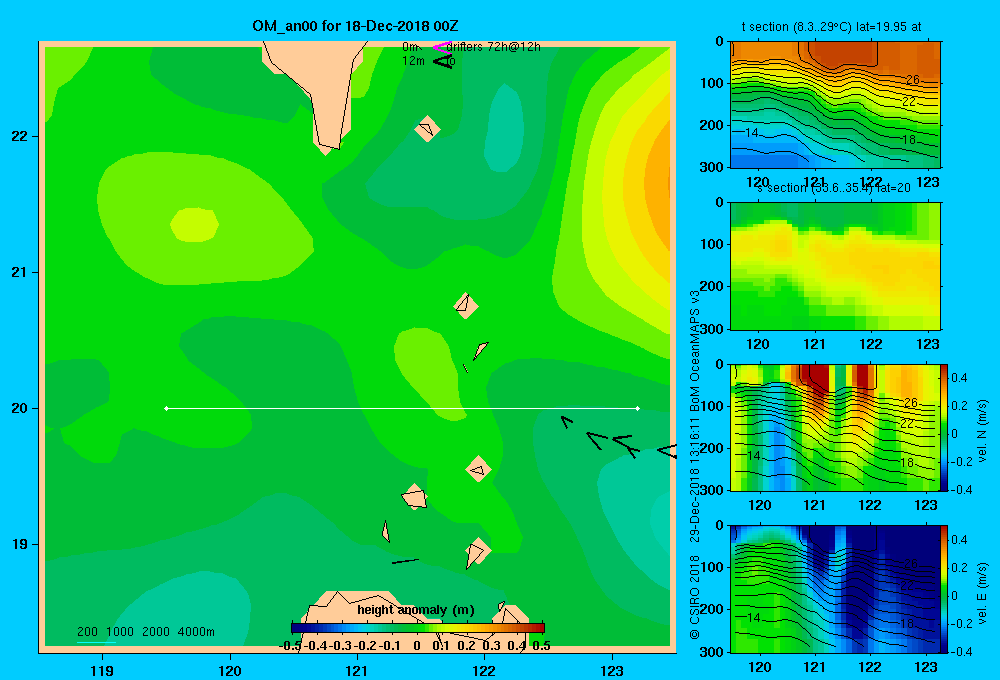Click contour label 14 in temperature section
The width and height of the screenshot is (1000, 680).
click(751, 133)
